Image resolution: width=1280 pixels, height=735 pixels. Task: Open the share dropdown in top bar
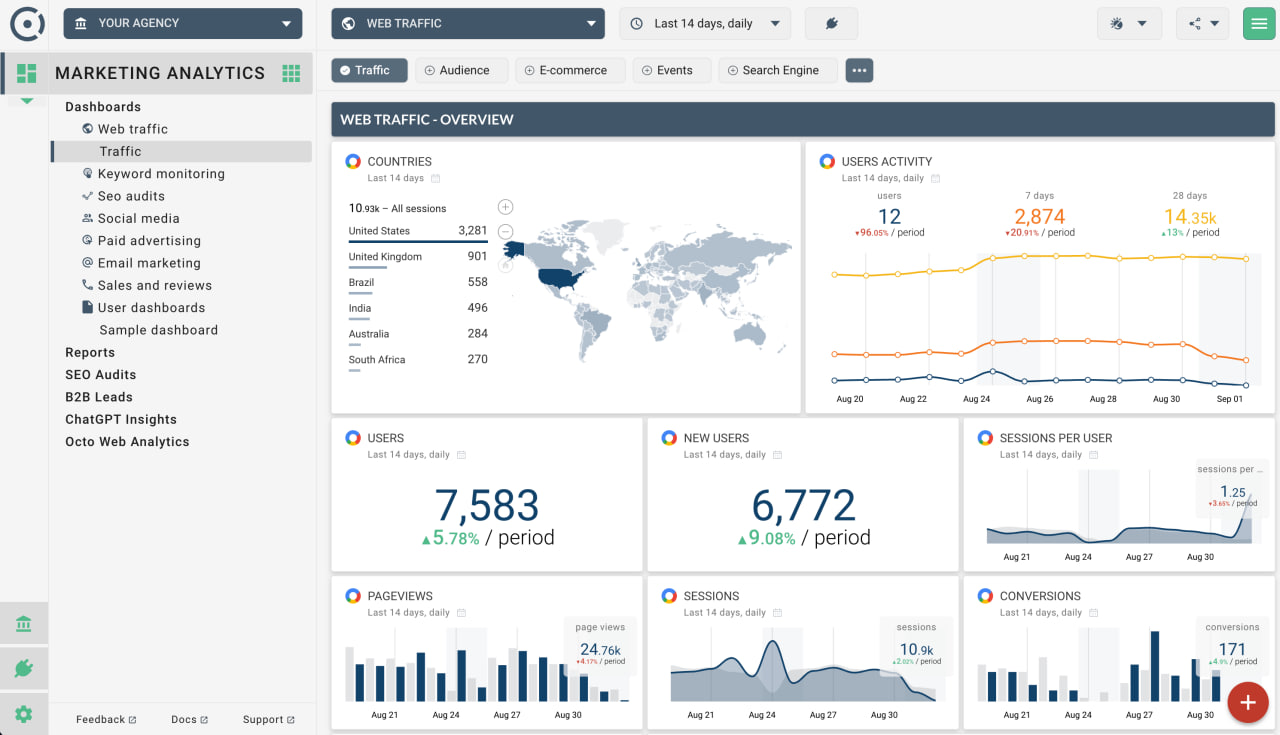click(1203, 24)
